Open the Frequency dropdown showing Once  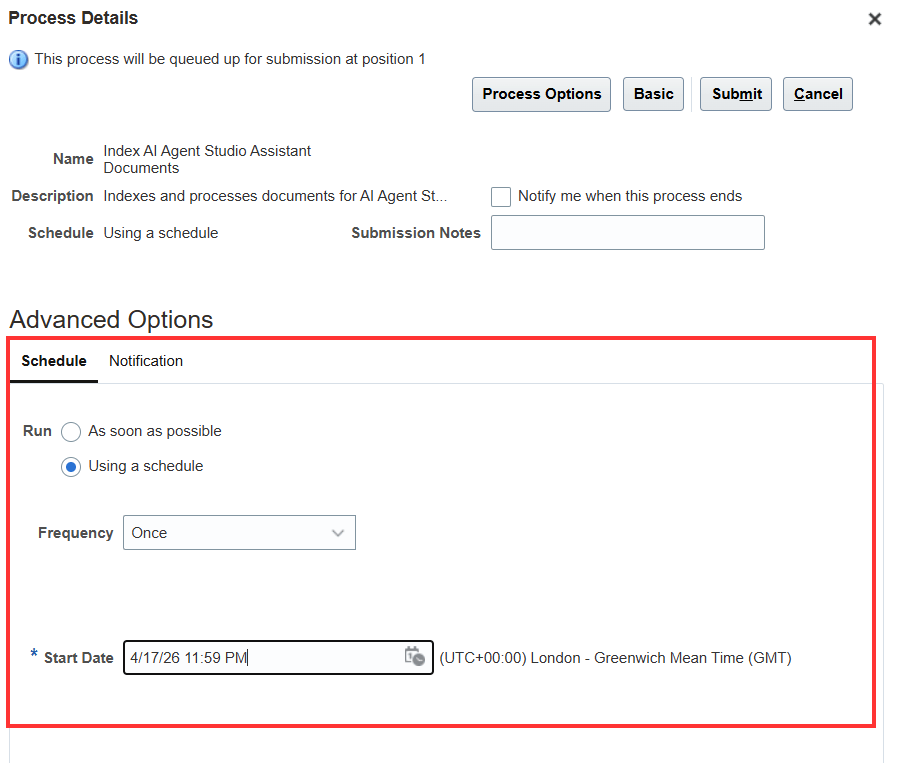pyautogui.click(x=239, y=533)
